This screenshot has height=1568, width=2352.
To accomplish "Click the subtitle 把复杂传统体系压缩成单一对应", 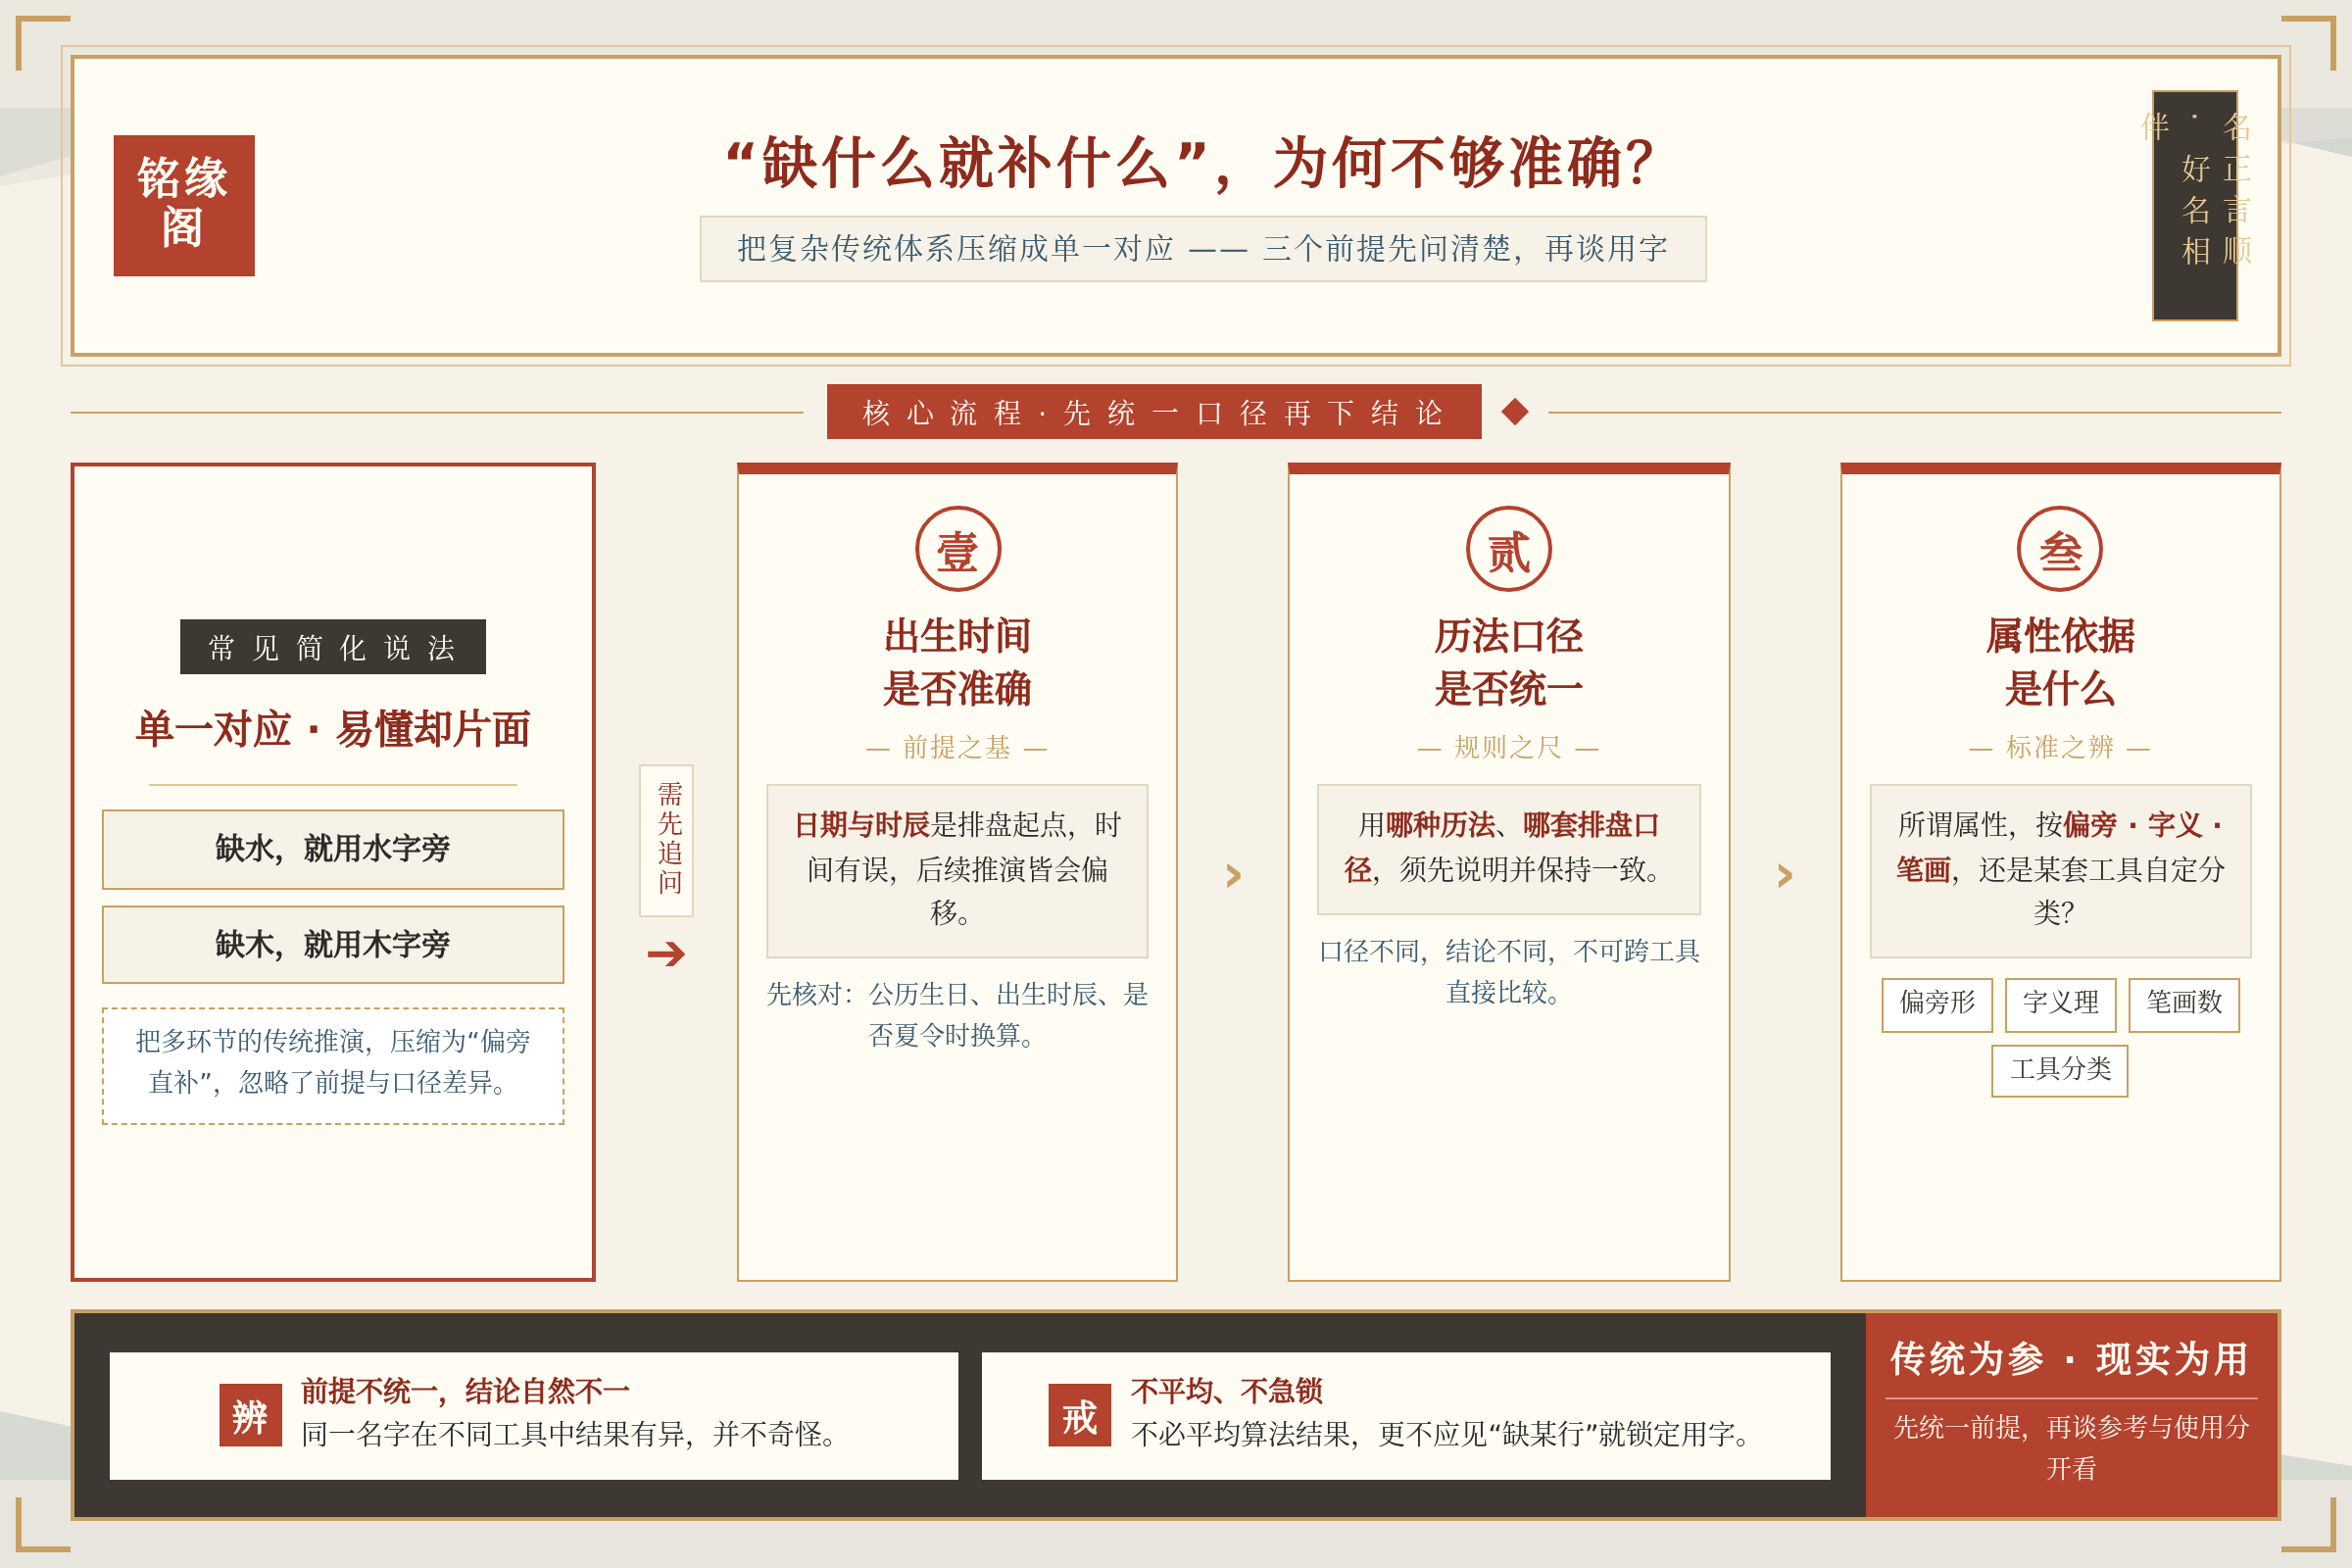I will point(1203,249).
